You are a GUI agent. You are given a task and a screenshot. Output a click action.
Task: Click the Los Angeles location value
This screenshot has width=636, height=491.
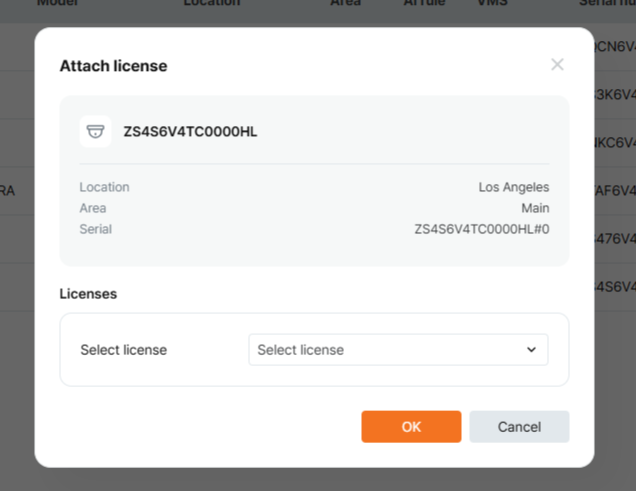[514, 187]
